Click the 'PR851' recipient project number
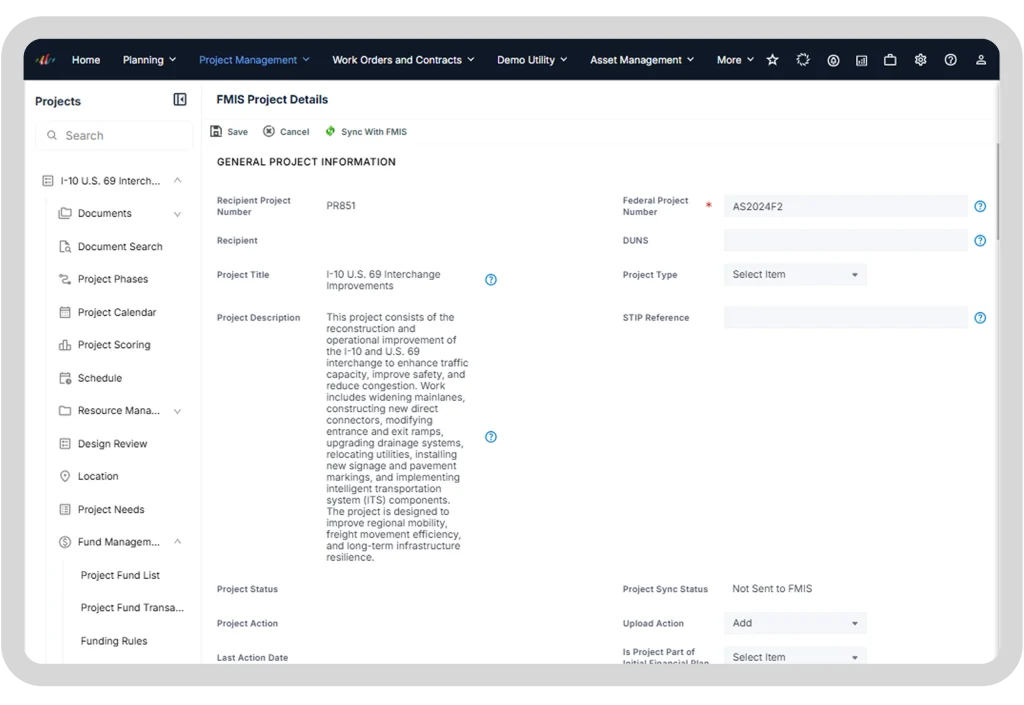Image resolution: width=1024 pixels, height=705 pixels. [341, 206]
